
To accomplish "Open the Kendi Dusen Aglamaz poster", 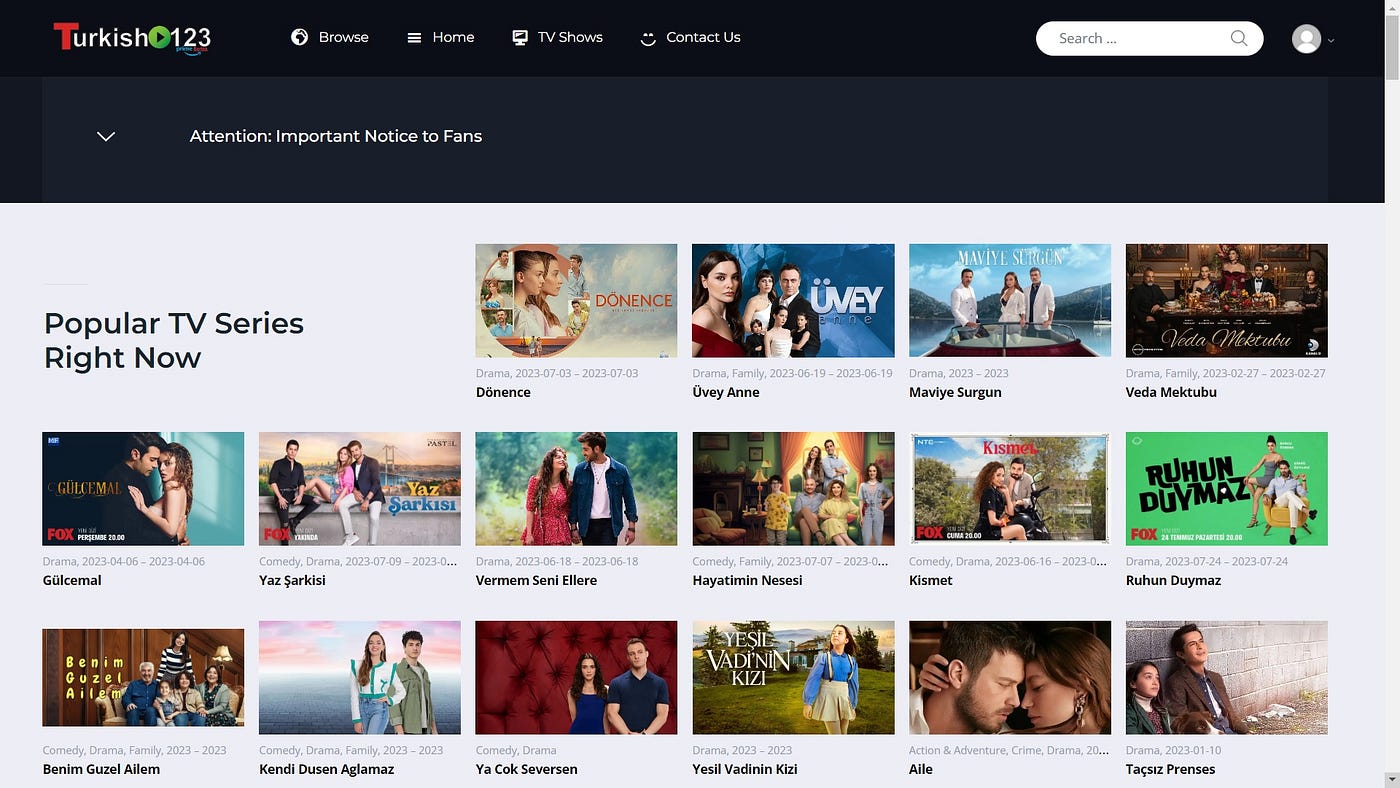I will (x=360, y=677).
